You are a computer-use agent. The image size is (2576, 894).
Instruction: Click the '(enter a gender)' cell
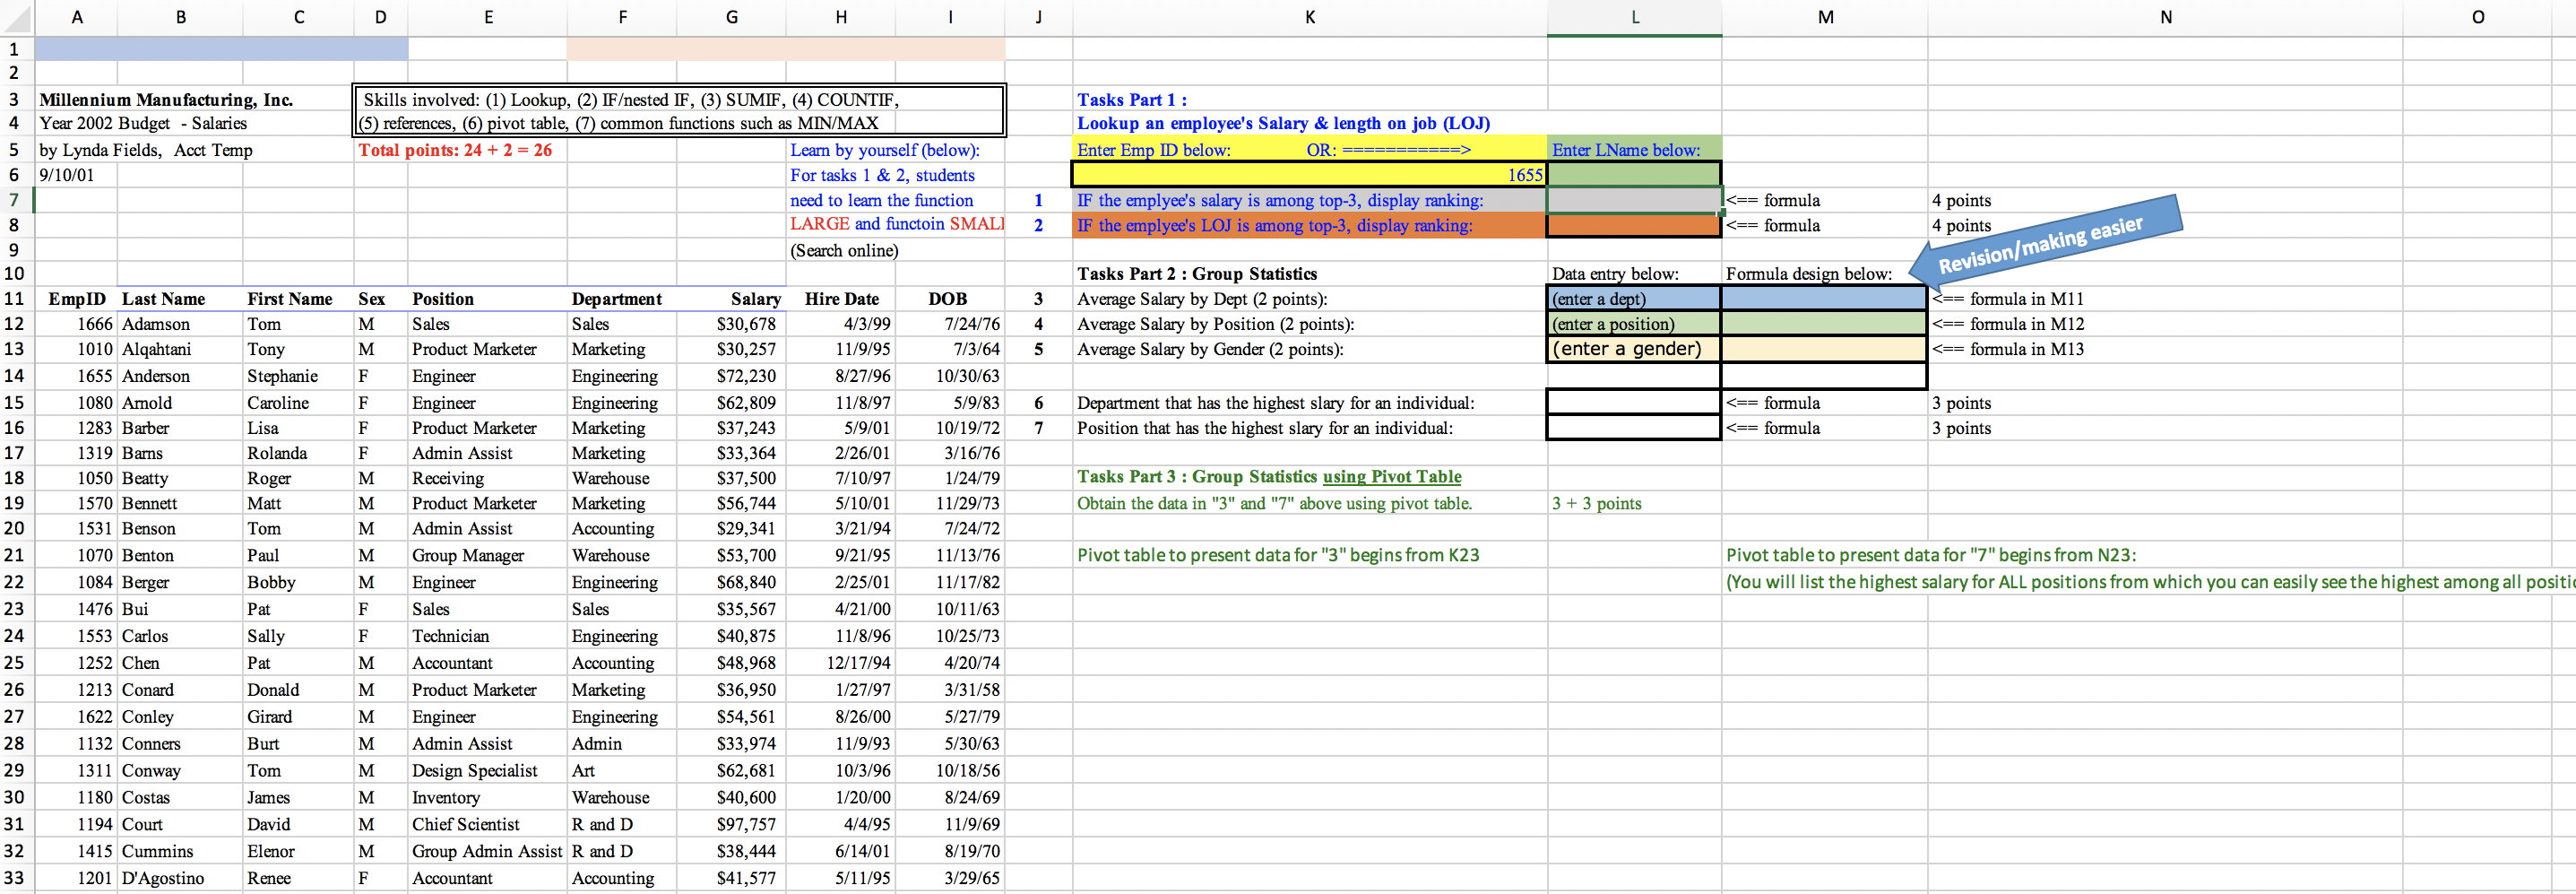(x=1634, y=349)
